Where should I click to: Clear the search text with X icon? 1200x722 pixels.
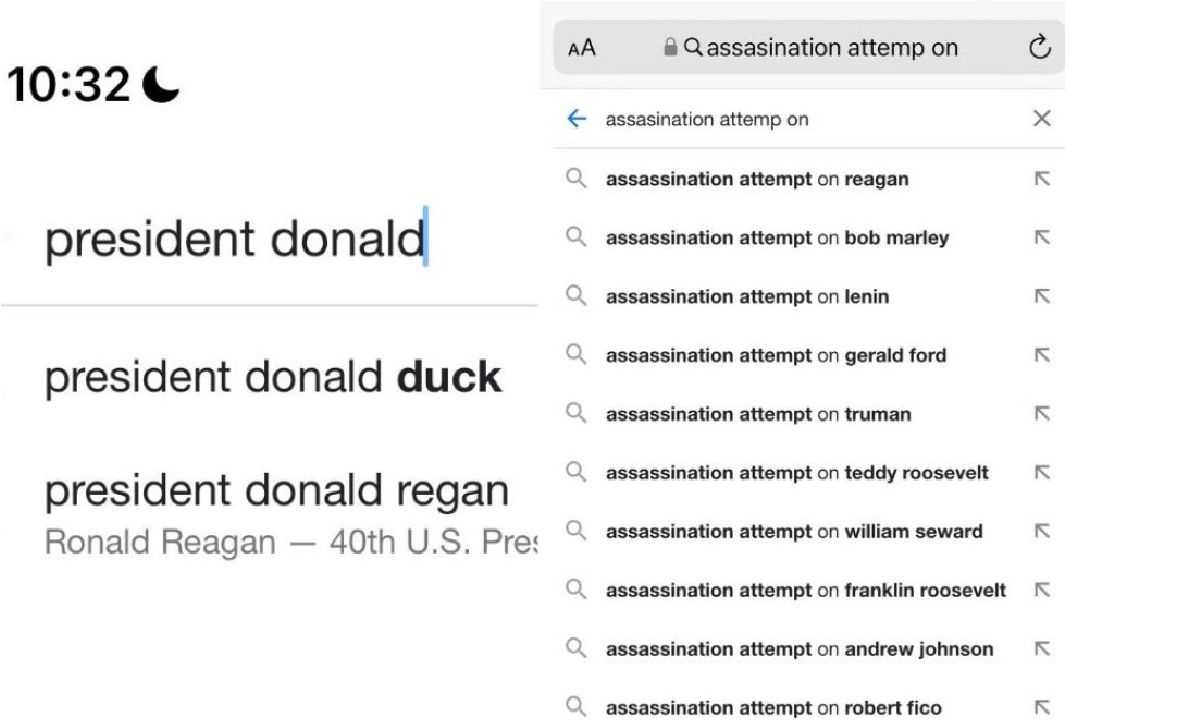(1041, 119)
